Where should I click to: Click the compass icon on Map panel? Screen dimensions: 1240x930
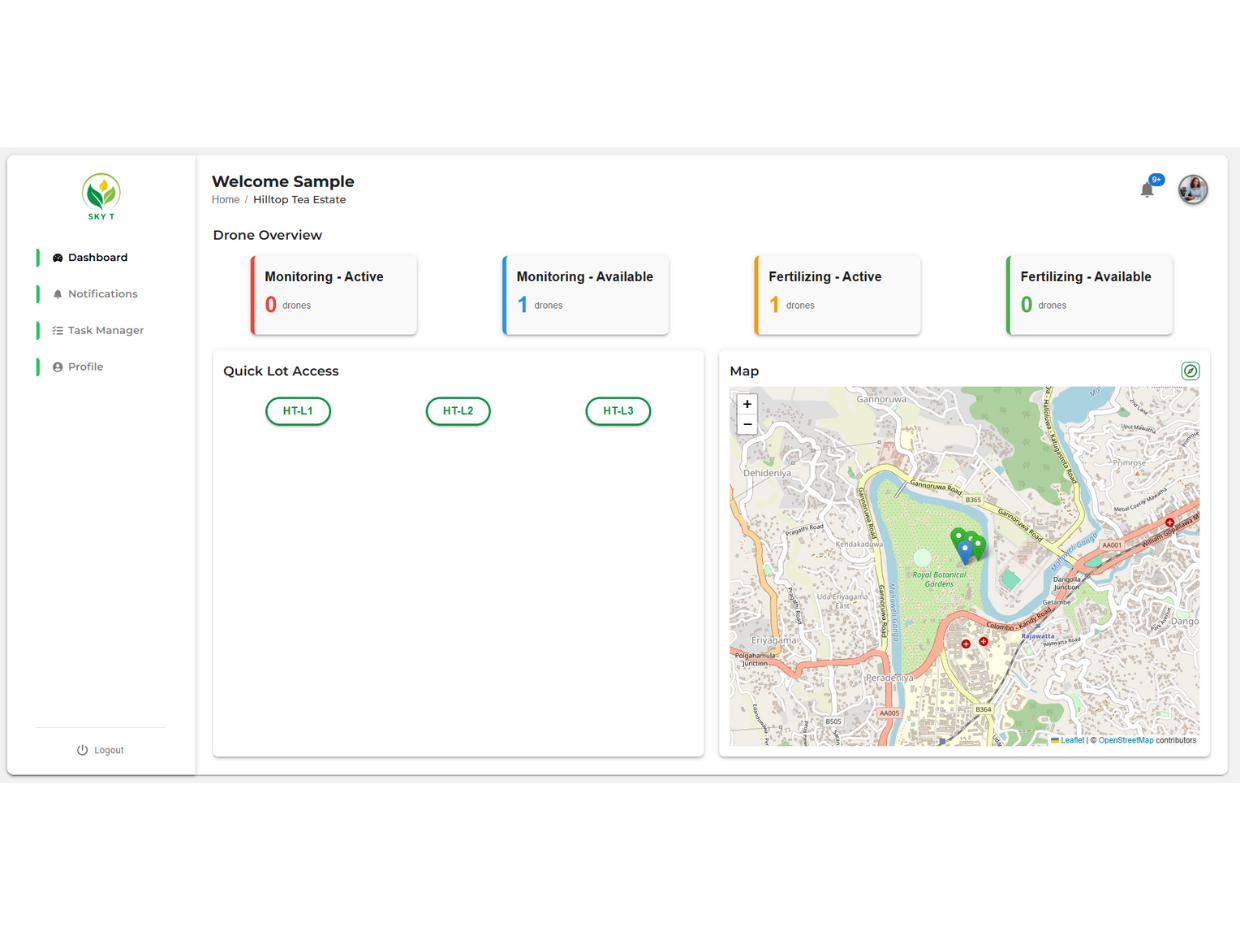point(1190,371)
